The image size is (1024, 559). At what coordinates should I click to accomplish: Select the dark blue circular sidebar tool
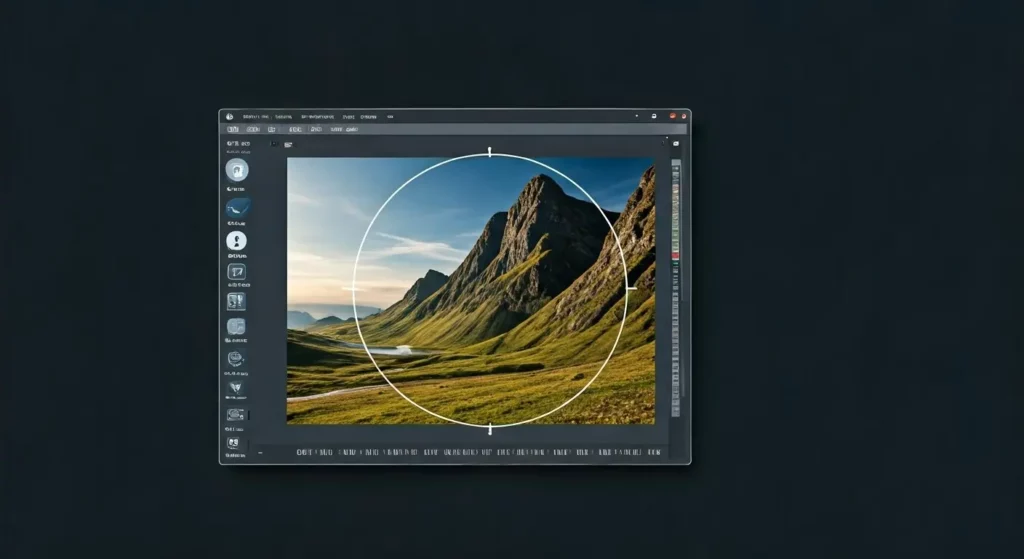pos(238,208)
